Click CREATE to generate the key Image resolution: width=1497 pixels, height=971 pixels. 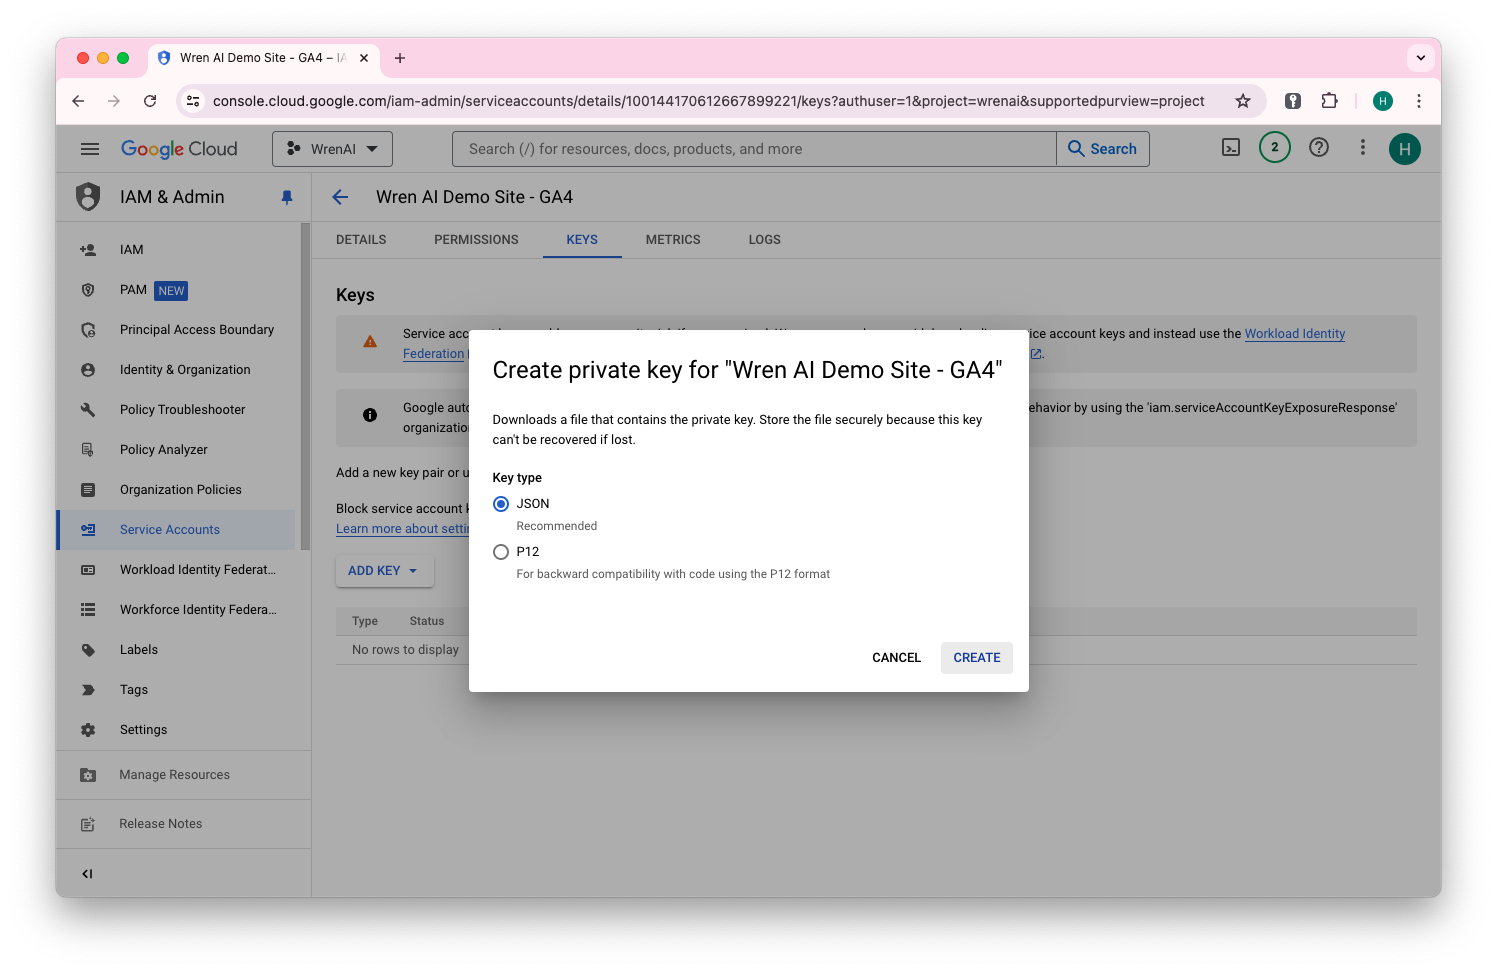coord(976,658)
